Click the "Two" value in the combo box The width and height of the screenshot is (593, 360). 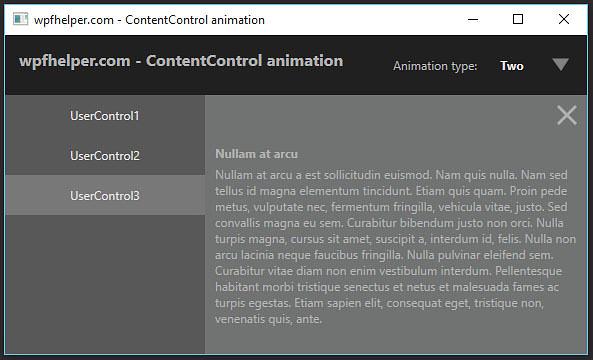coord(512,66)
